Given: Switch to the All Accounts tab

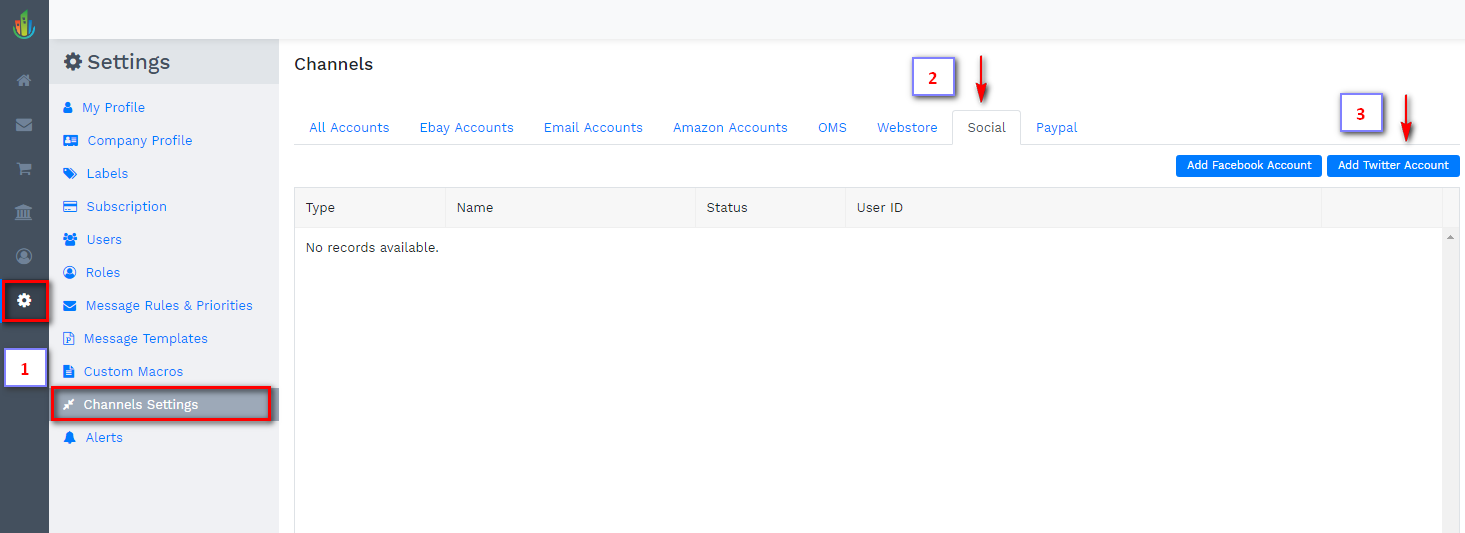Looking at the screenshot, I should coord(349,128).
